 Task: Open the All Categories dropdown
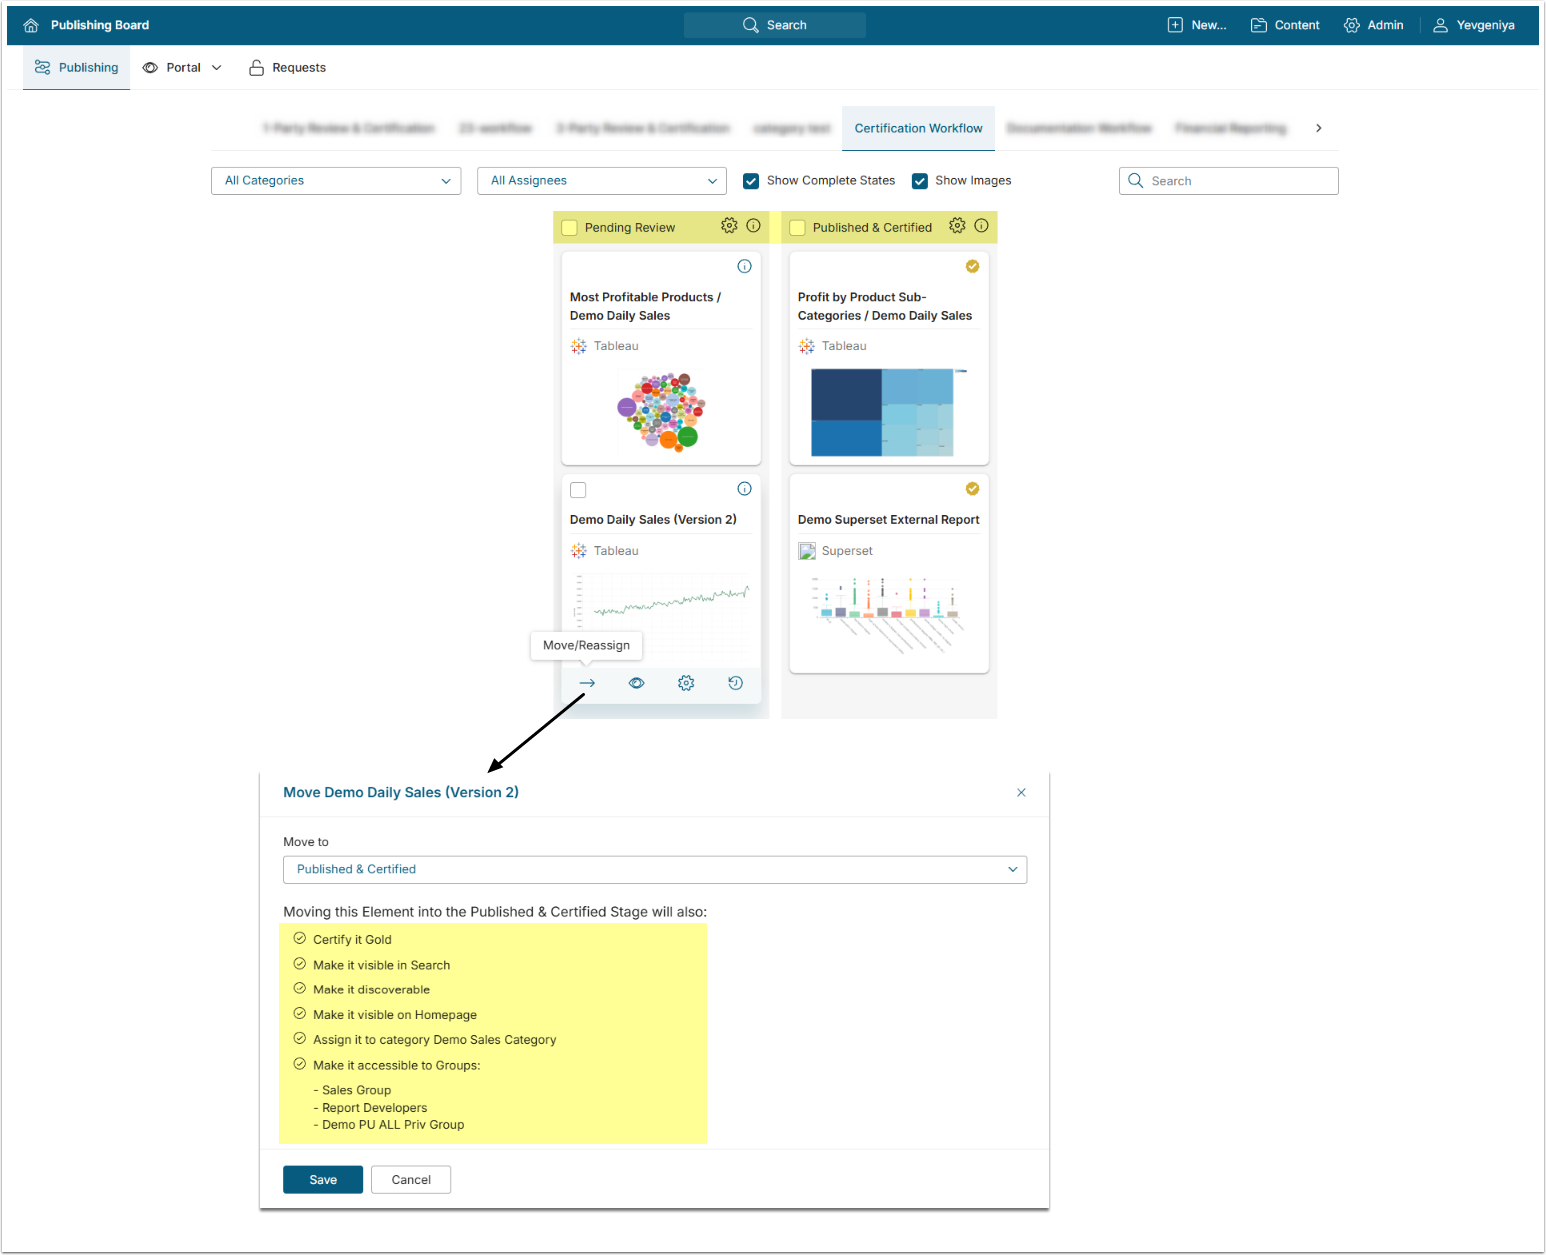(336, 181)
